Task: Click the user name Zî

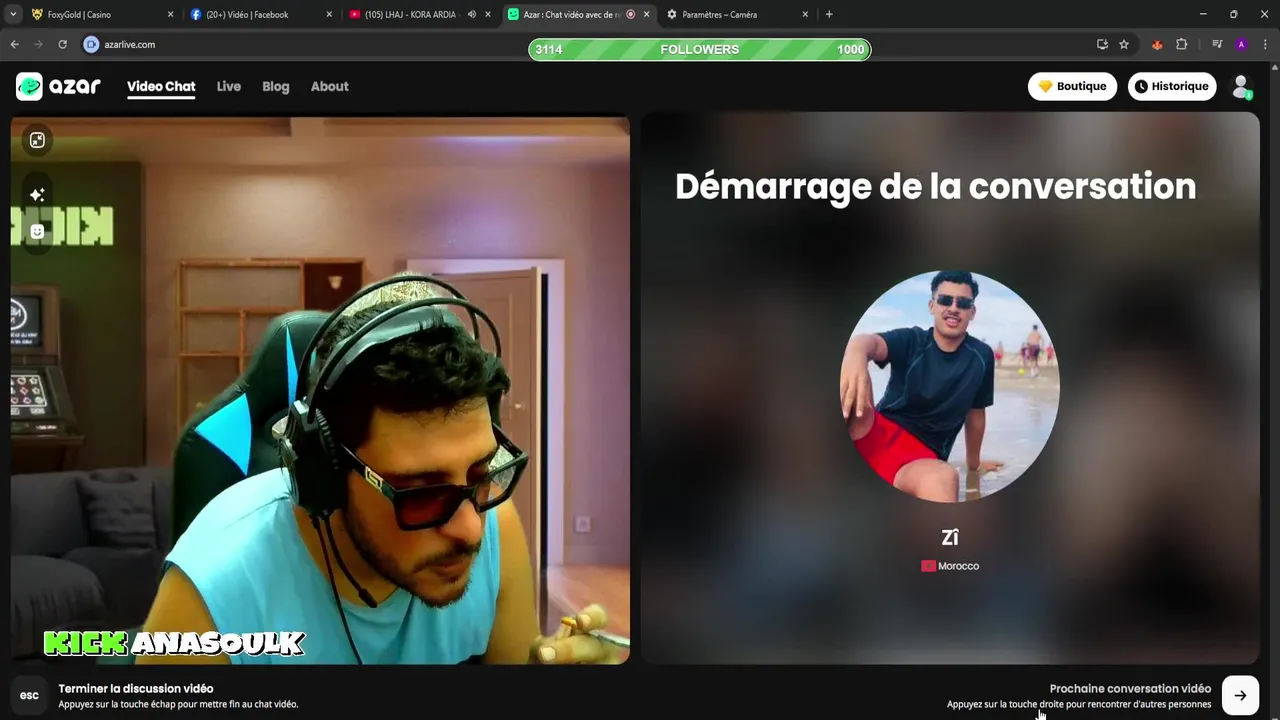Action: pyautogui.click(x=950, y=538)
